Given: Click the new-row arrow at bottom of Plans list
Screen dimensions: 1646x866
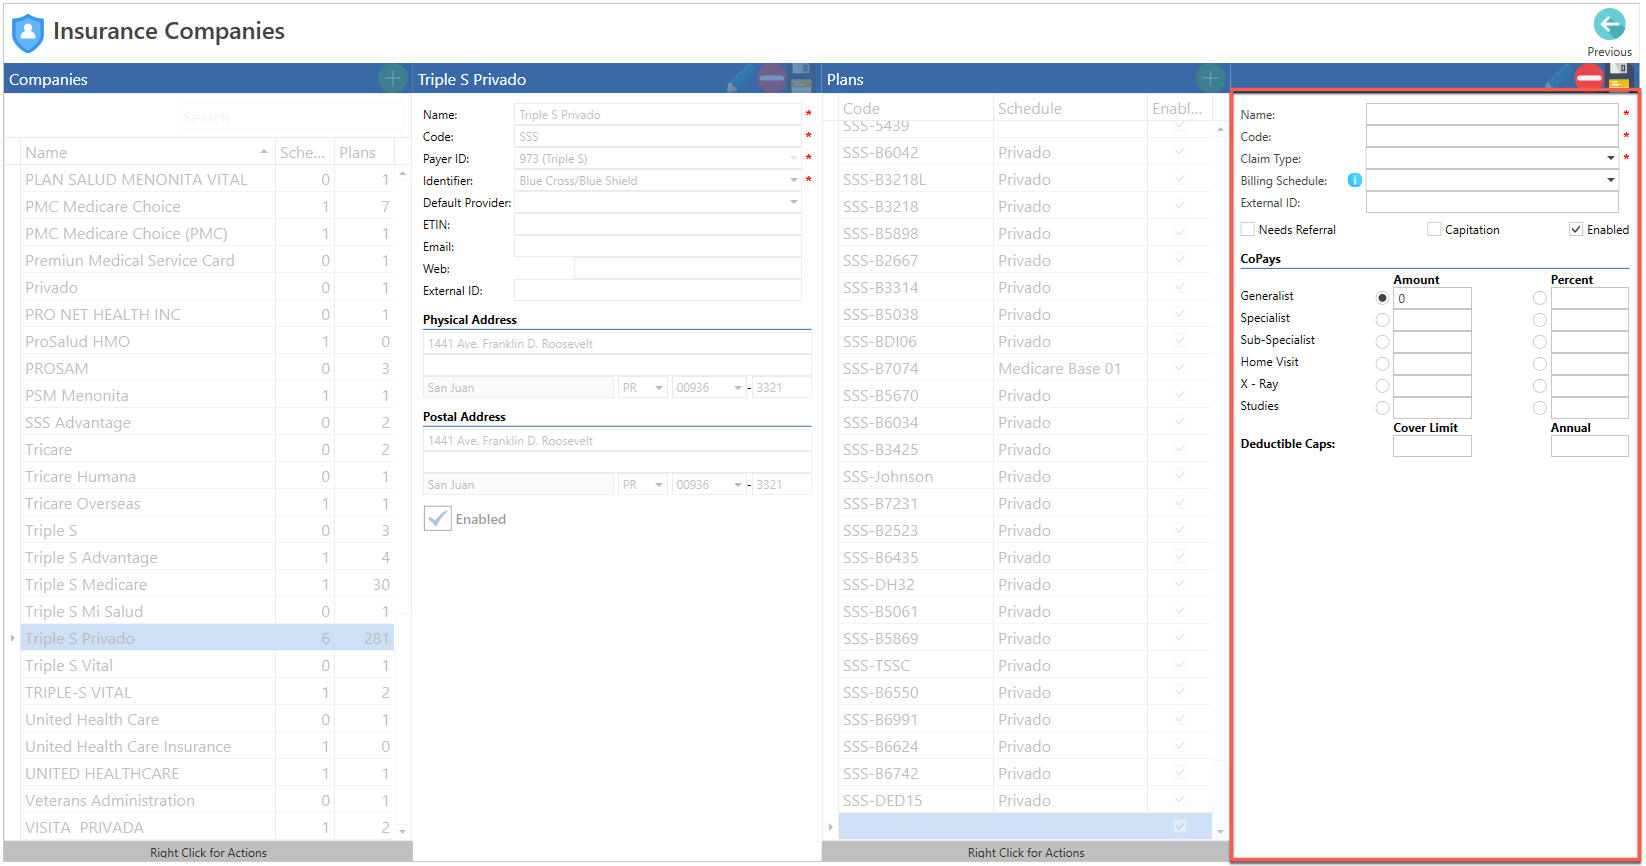Looking at the screenshot, I should tap(830, 827).
